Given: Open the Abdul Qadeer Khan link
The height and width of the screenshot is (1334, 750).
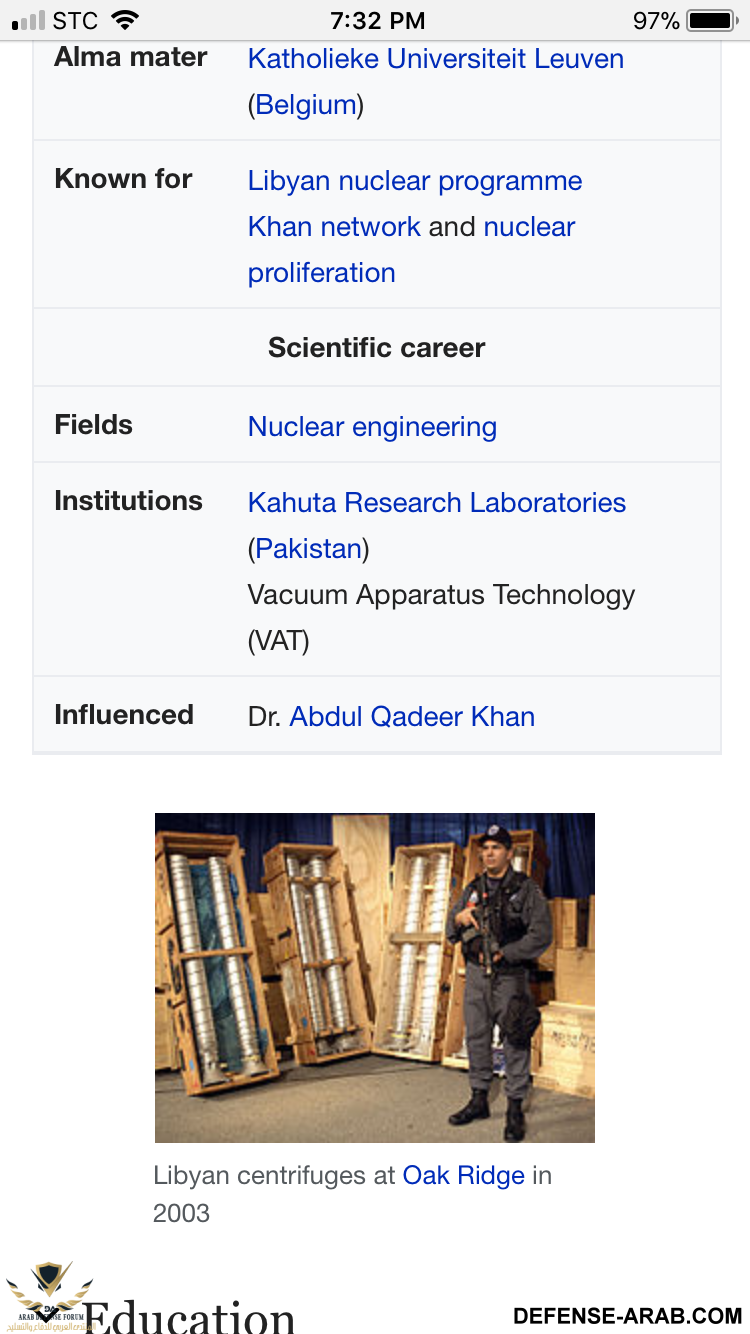Looking at the screenshot, I should 412,716.
